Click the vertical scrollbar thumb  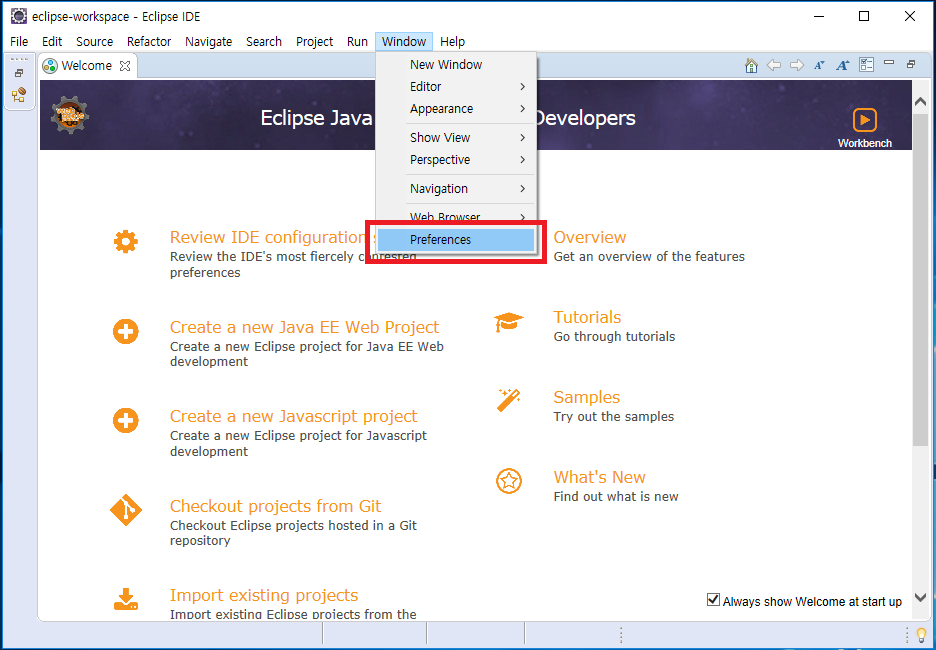[x=920, y=278]
